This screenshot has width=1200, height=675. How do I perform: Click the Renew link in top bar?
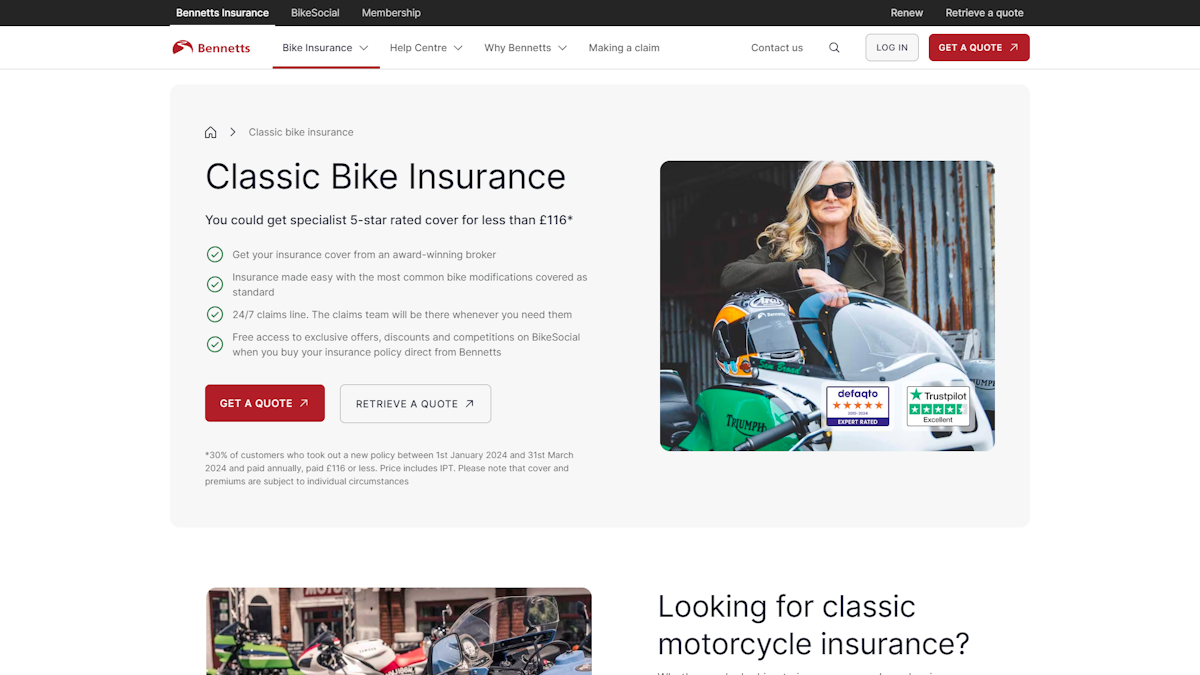pos(907,13)
